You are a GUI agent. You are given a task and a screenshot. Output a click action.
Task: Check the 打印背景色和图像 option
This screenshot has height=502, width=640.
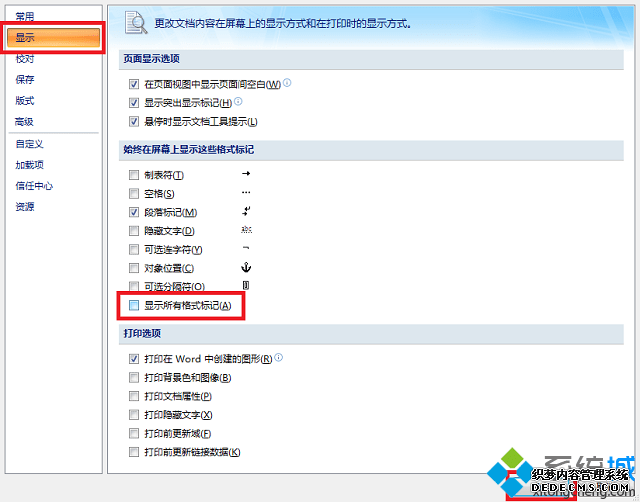coord(134,377)
